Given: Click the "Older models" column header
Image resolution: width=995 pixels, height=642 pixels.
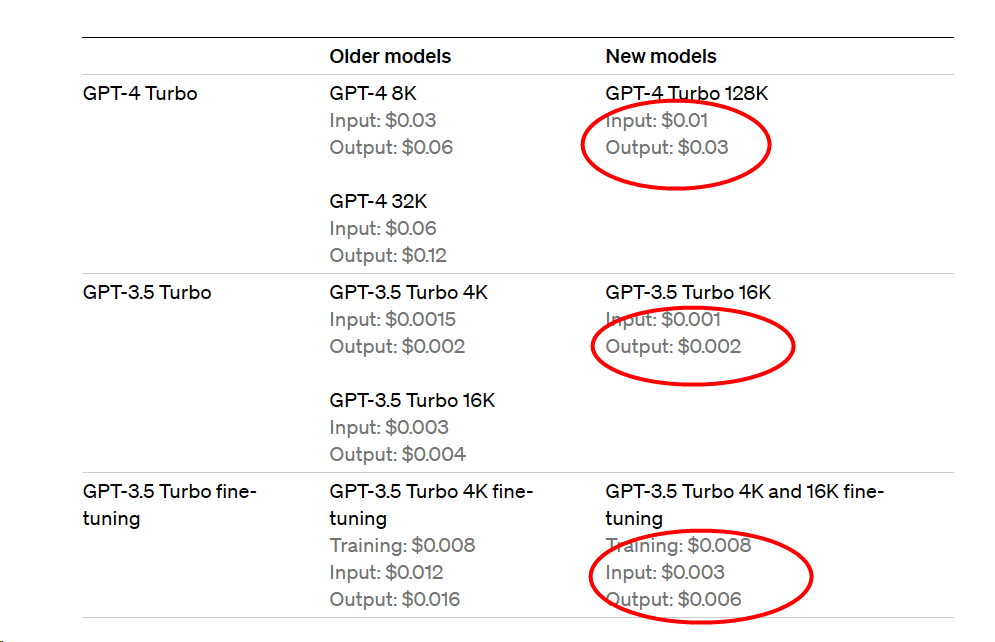Looking at the screenshot, I should 390,56.
